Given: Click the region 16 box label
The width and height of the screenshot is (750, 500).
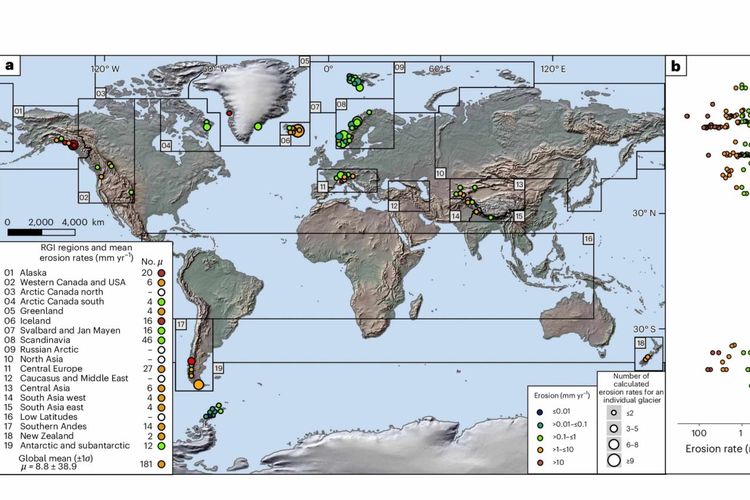Looking at the screenshot, I should click(x=588, y=239).
